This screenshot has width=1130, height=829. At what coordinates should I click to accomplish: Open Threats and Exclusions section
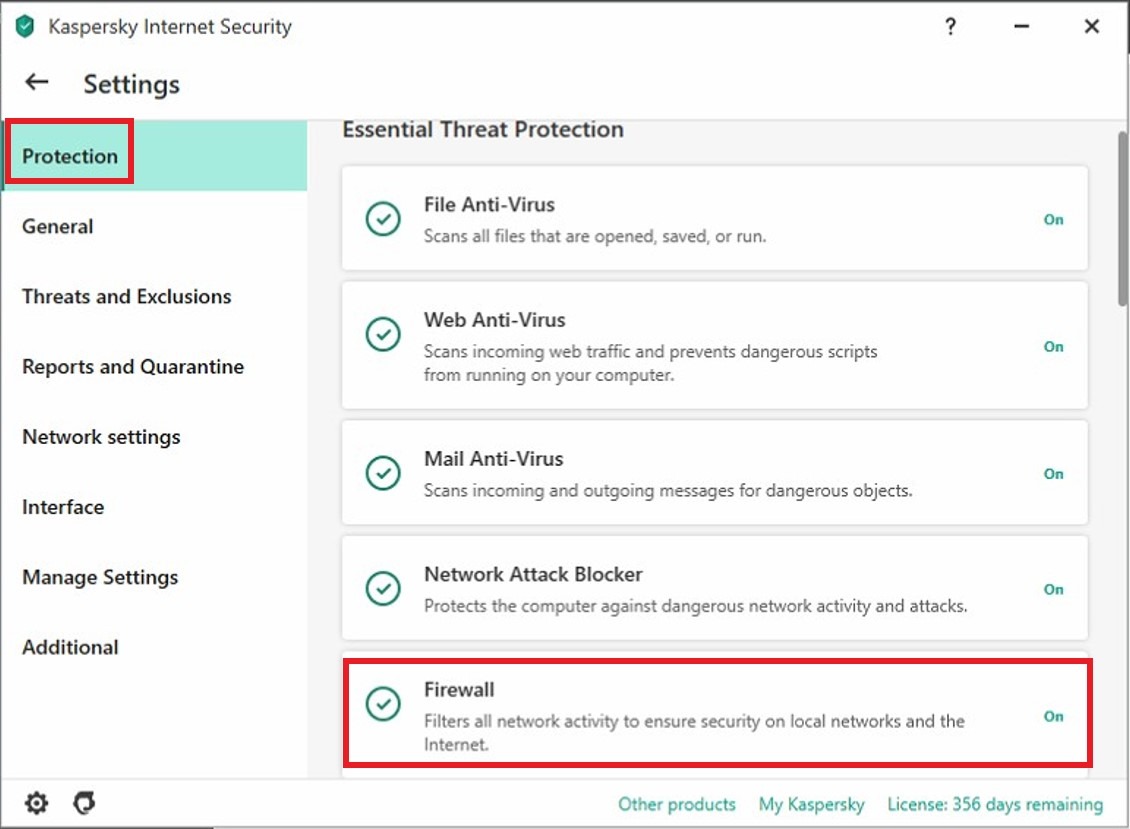(x=127, y=297)
